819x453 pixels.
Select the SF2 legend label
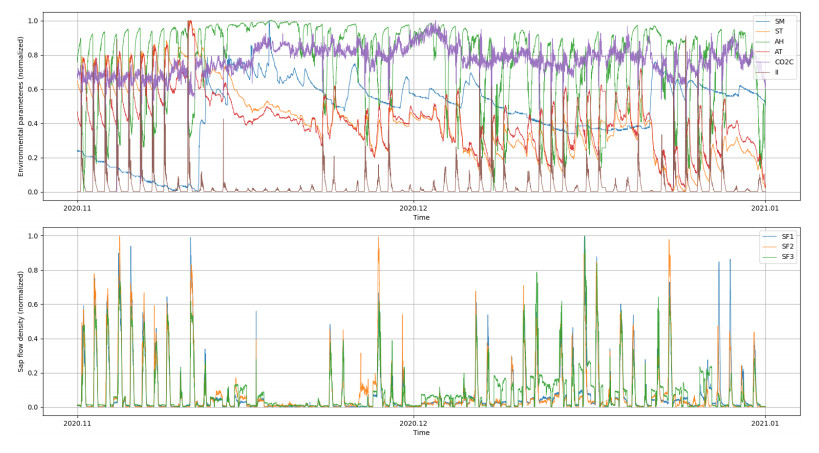pyautogui.click(x=787, y=246)
